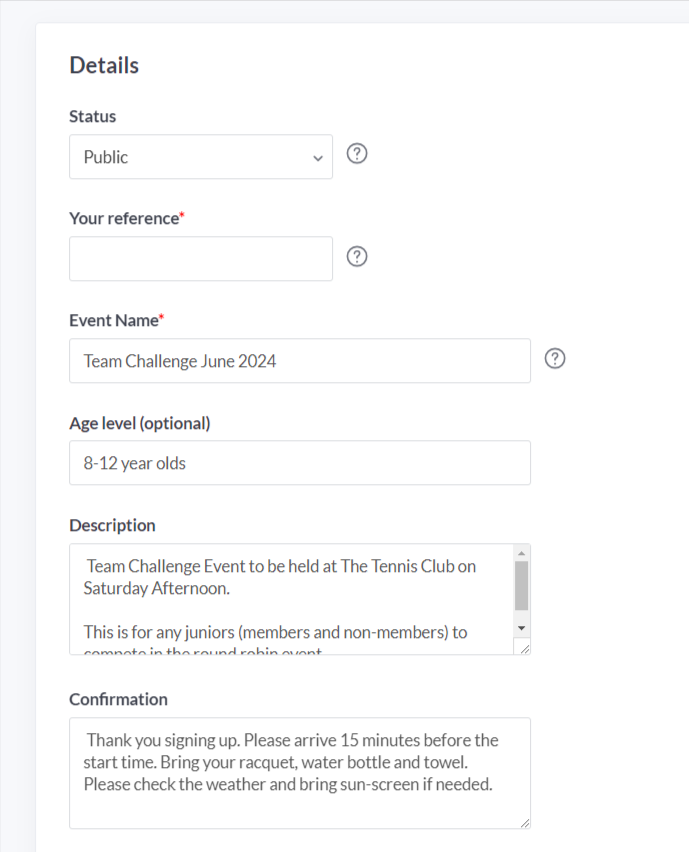
Task: Open the Status dropdown showing Public
Action: (201, 156)
